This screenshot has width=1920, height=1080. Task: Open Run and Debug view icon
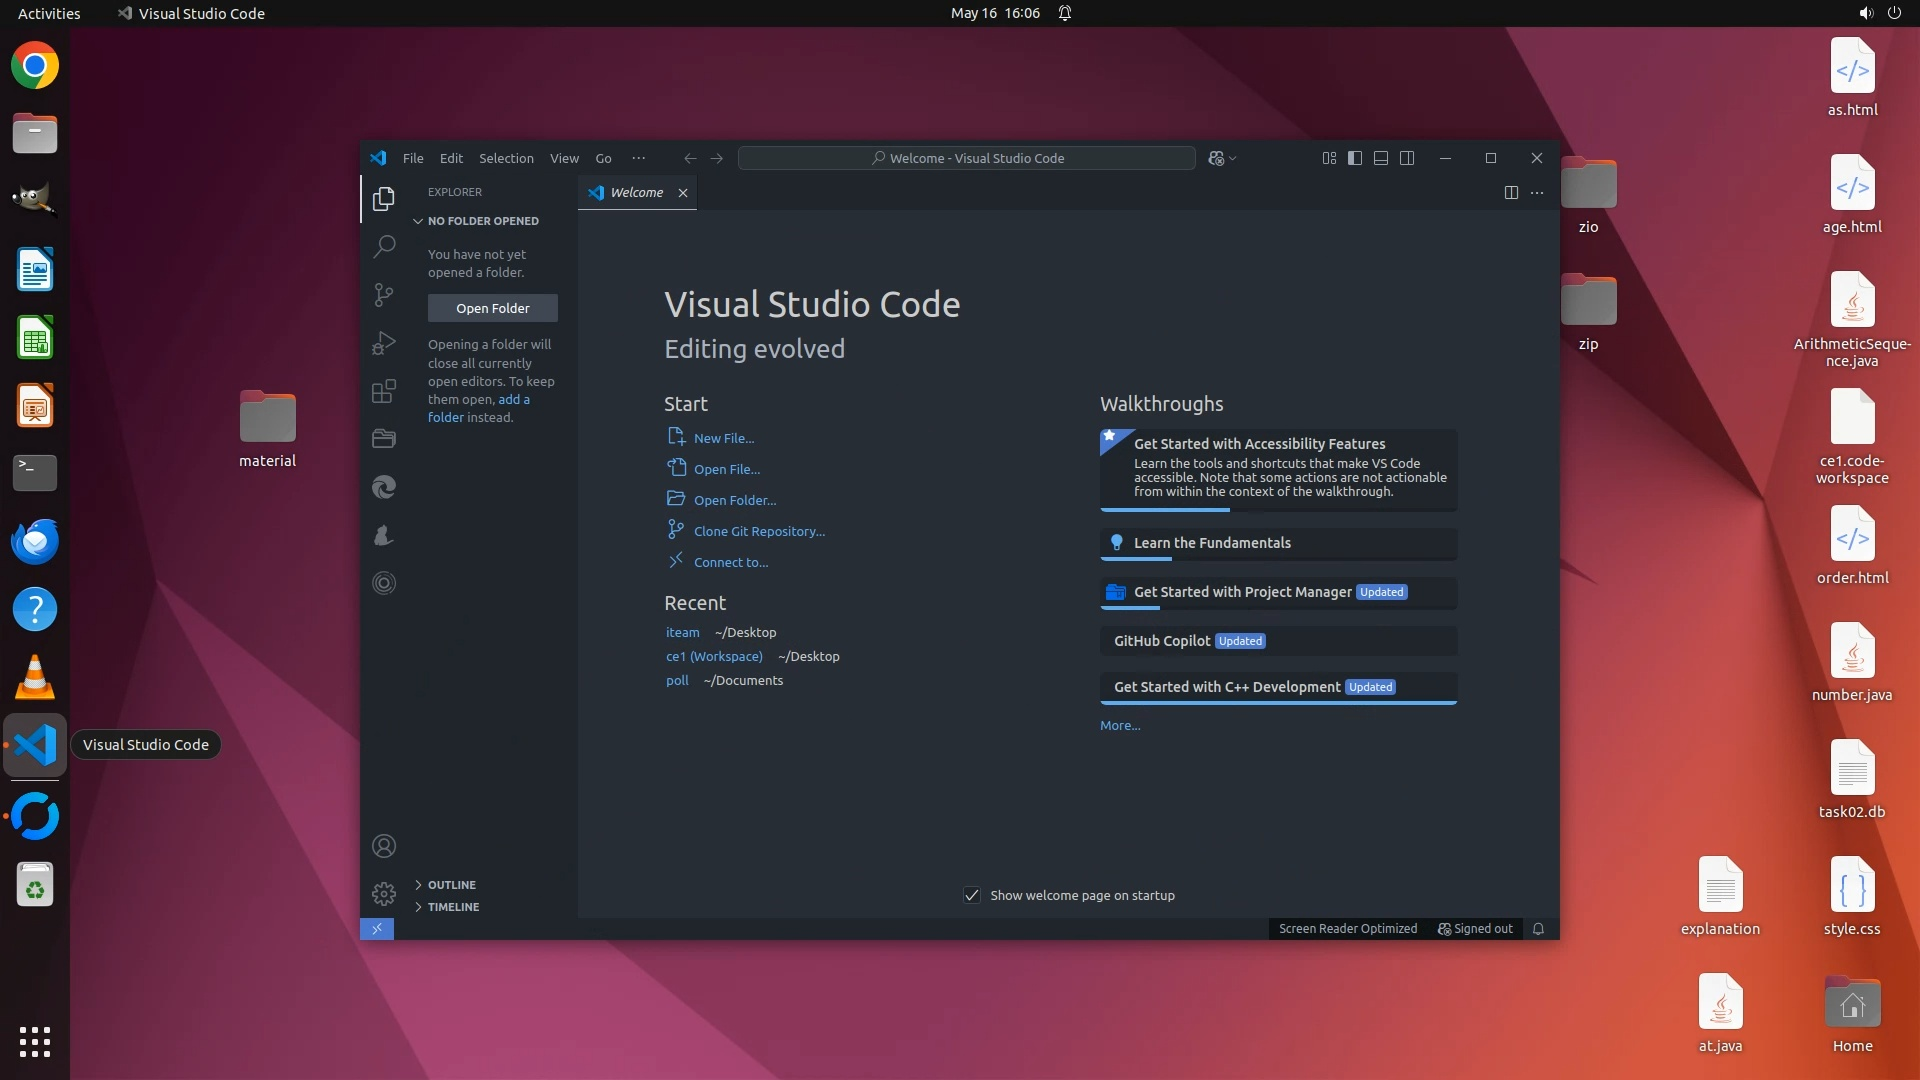[x=384, y=343]
